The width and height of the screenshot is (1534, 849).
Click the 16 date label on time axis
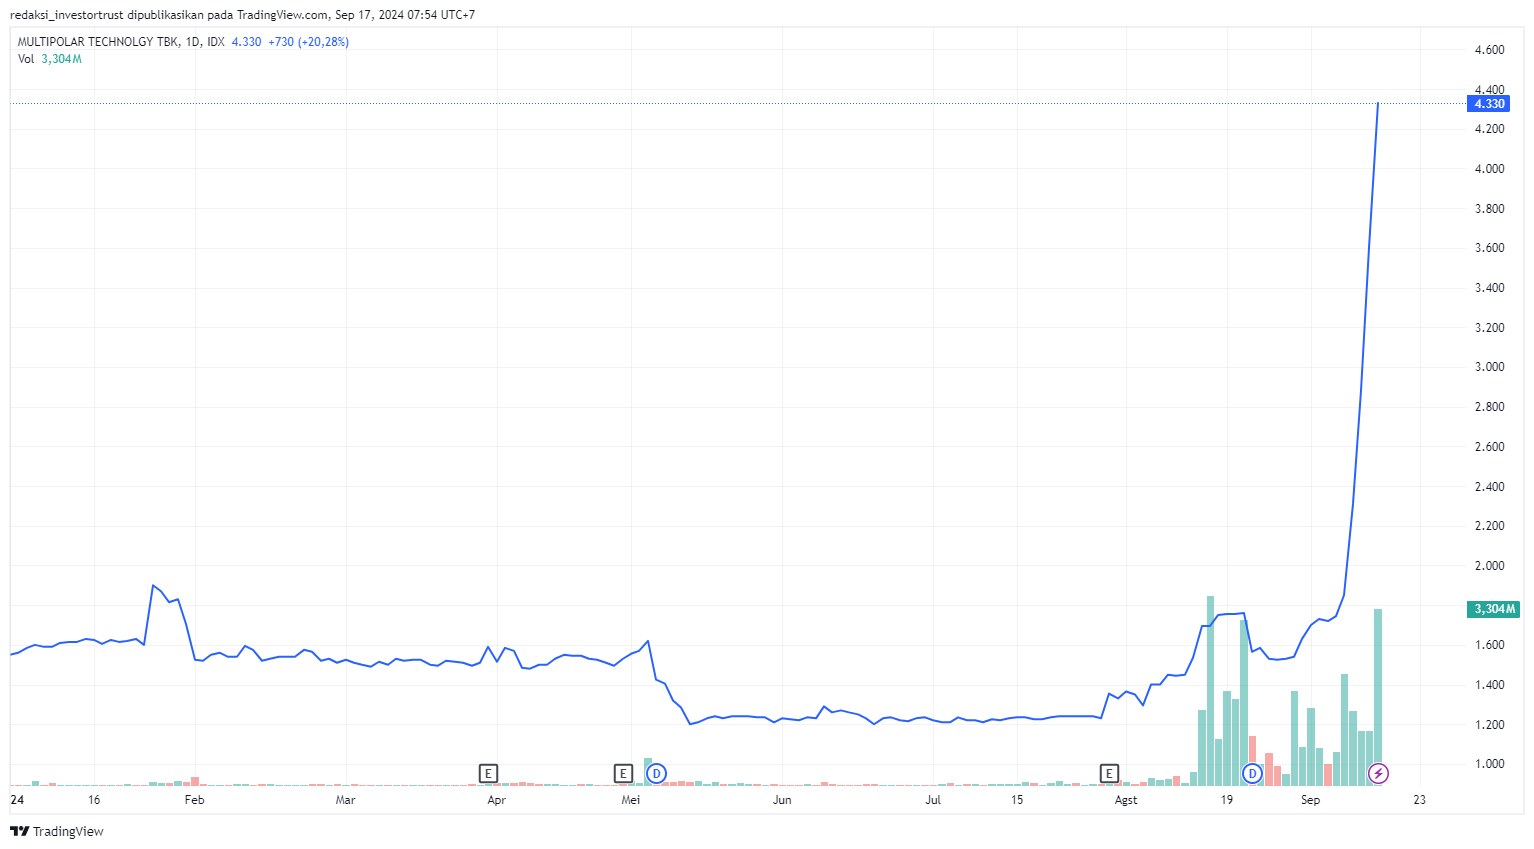pyautogui.click(x=94, y=800)
